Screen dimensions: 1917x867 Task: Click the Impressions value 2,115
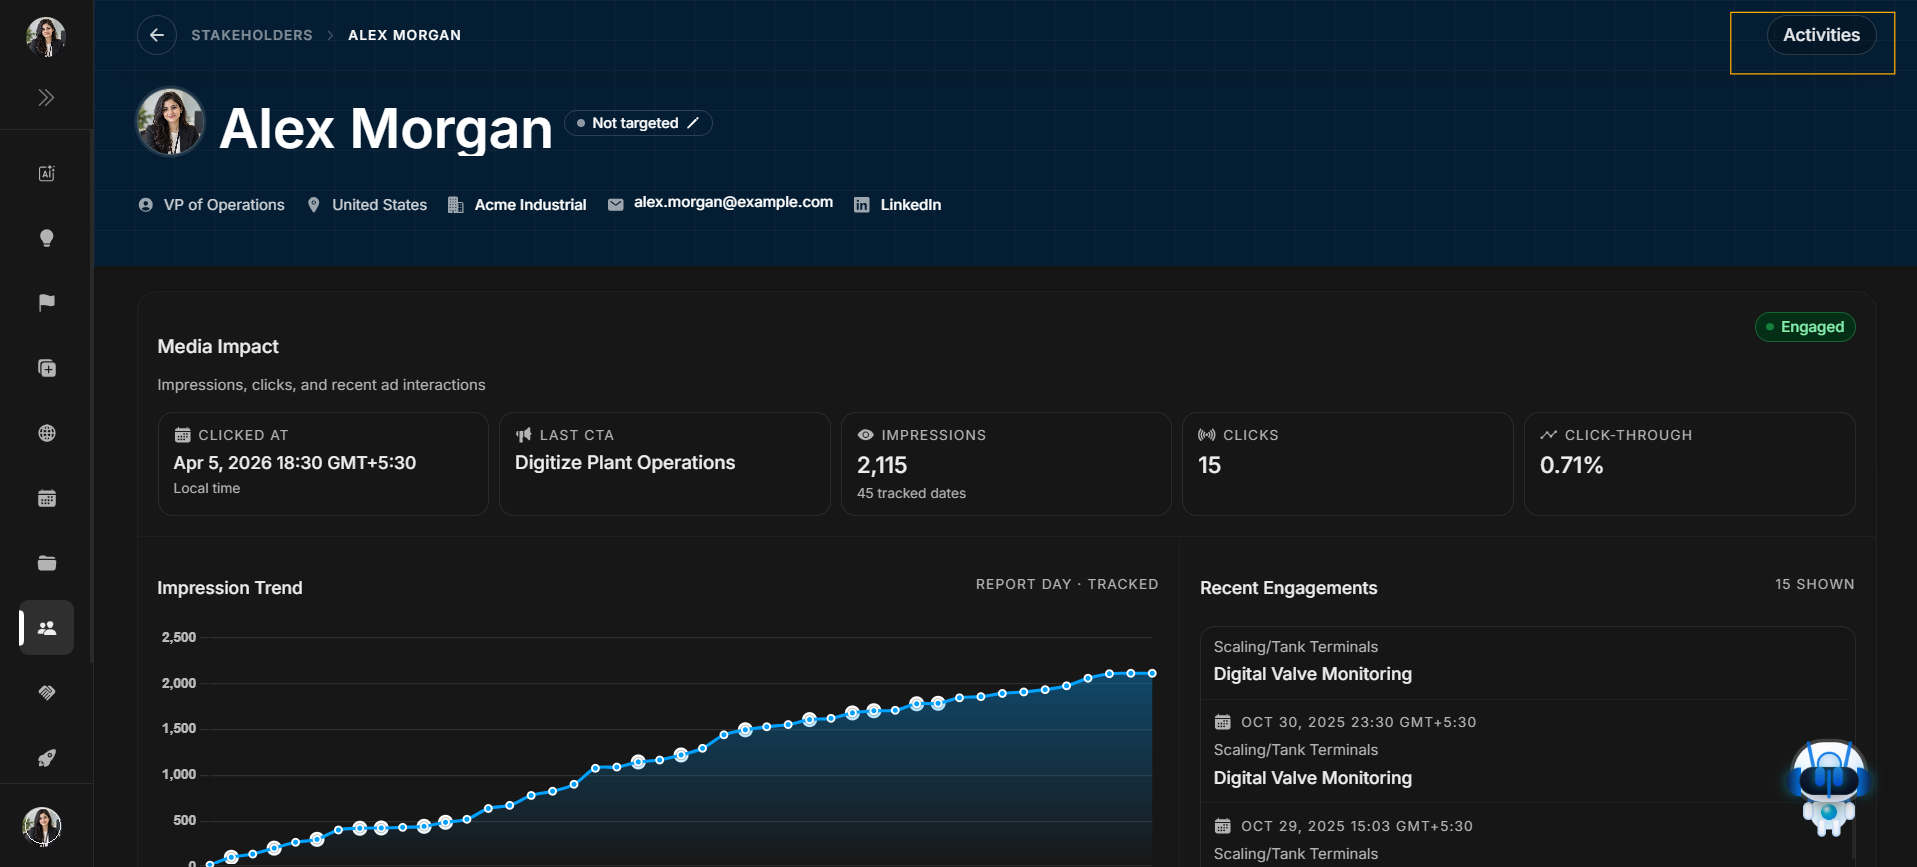(x=882, y=465)
